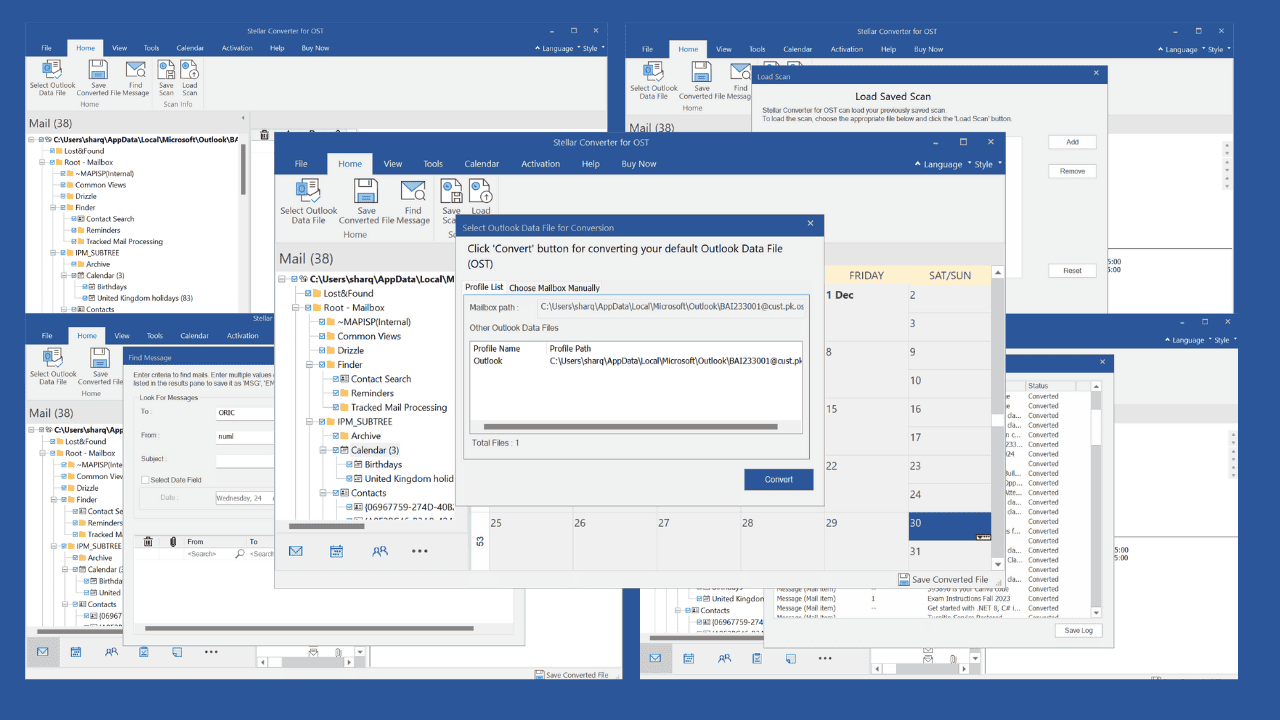Select Outlook profile row in conversion dialog
Screen dimensions: 1280x720
[x=636, y=360]
